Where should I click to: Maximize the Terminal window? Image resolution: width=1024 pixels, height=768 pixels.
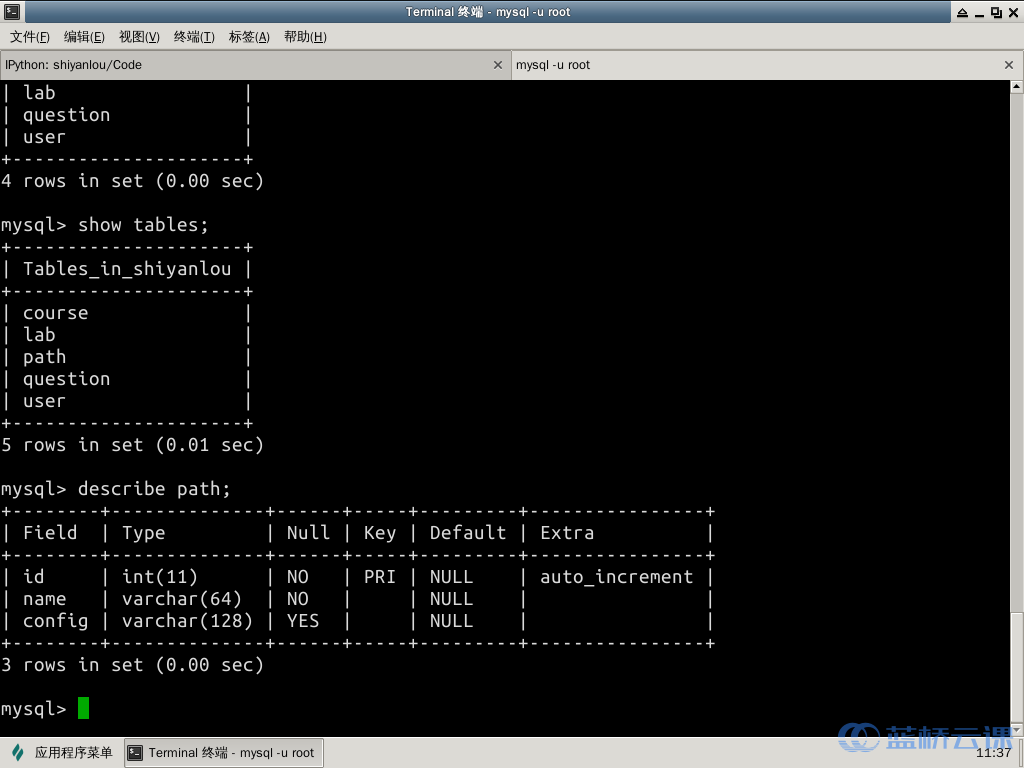[996, 12]
